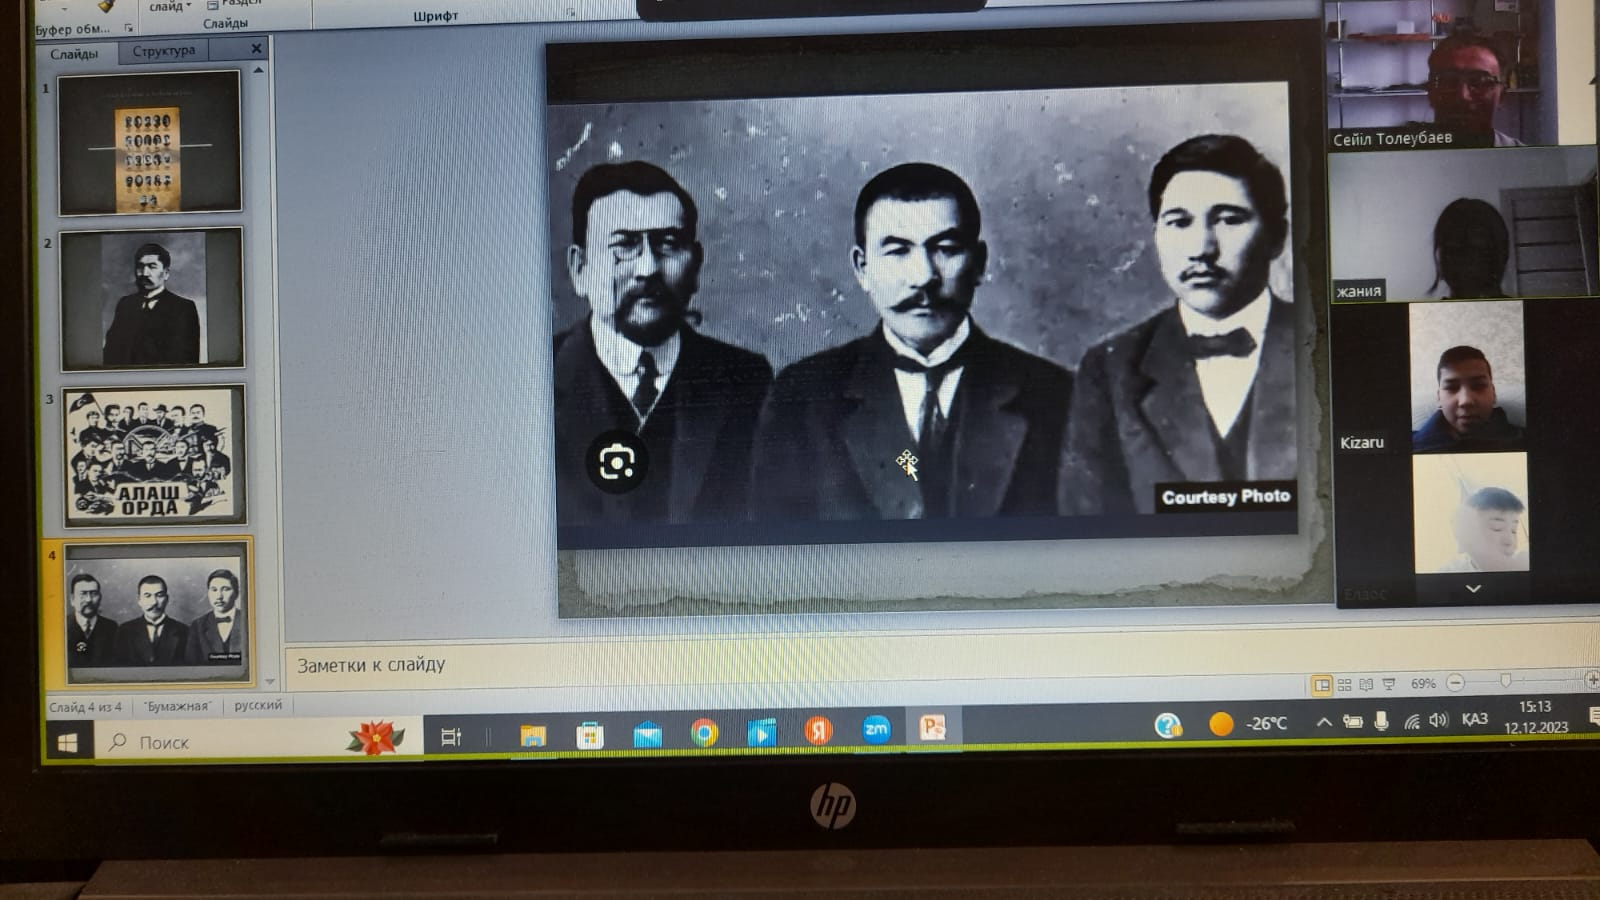Open the Структура tab

[164, 51]
